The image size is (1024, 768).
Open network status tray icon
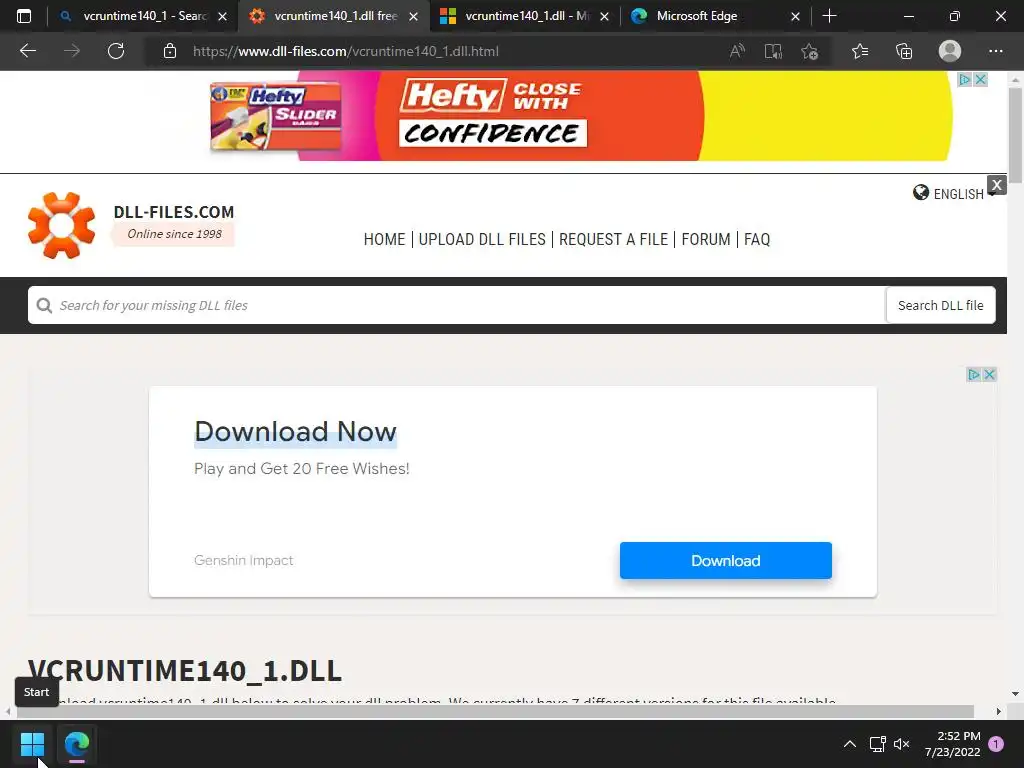coord(877,744)
